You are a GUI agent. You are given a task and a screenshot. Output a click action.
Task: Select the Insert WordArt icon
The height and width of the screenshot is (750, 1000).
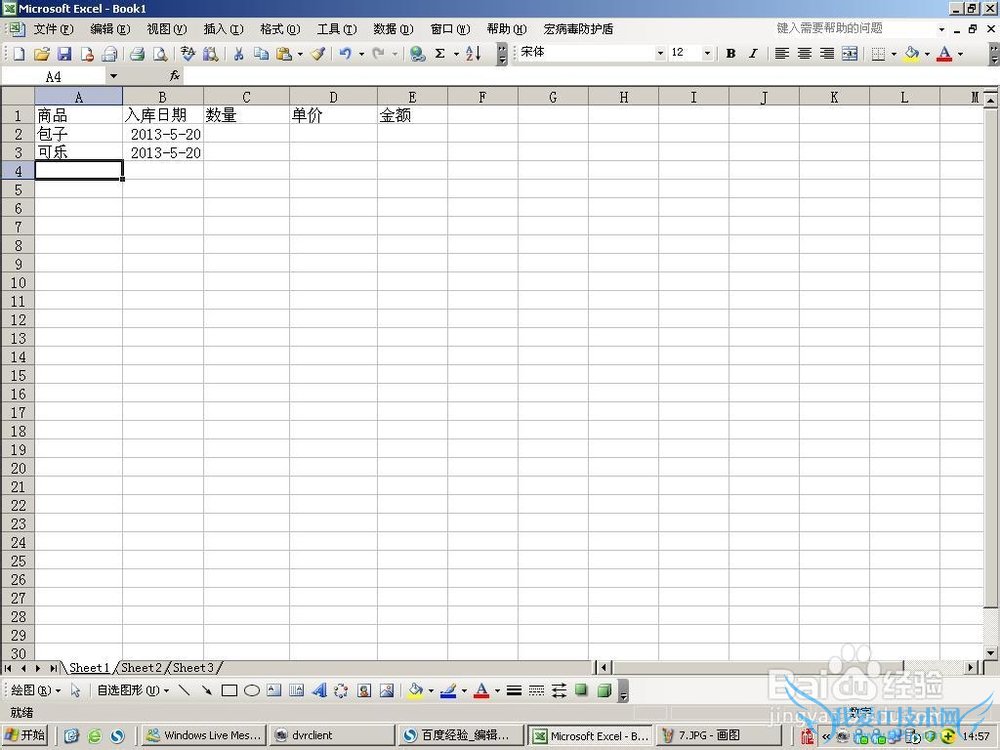319,691
